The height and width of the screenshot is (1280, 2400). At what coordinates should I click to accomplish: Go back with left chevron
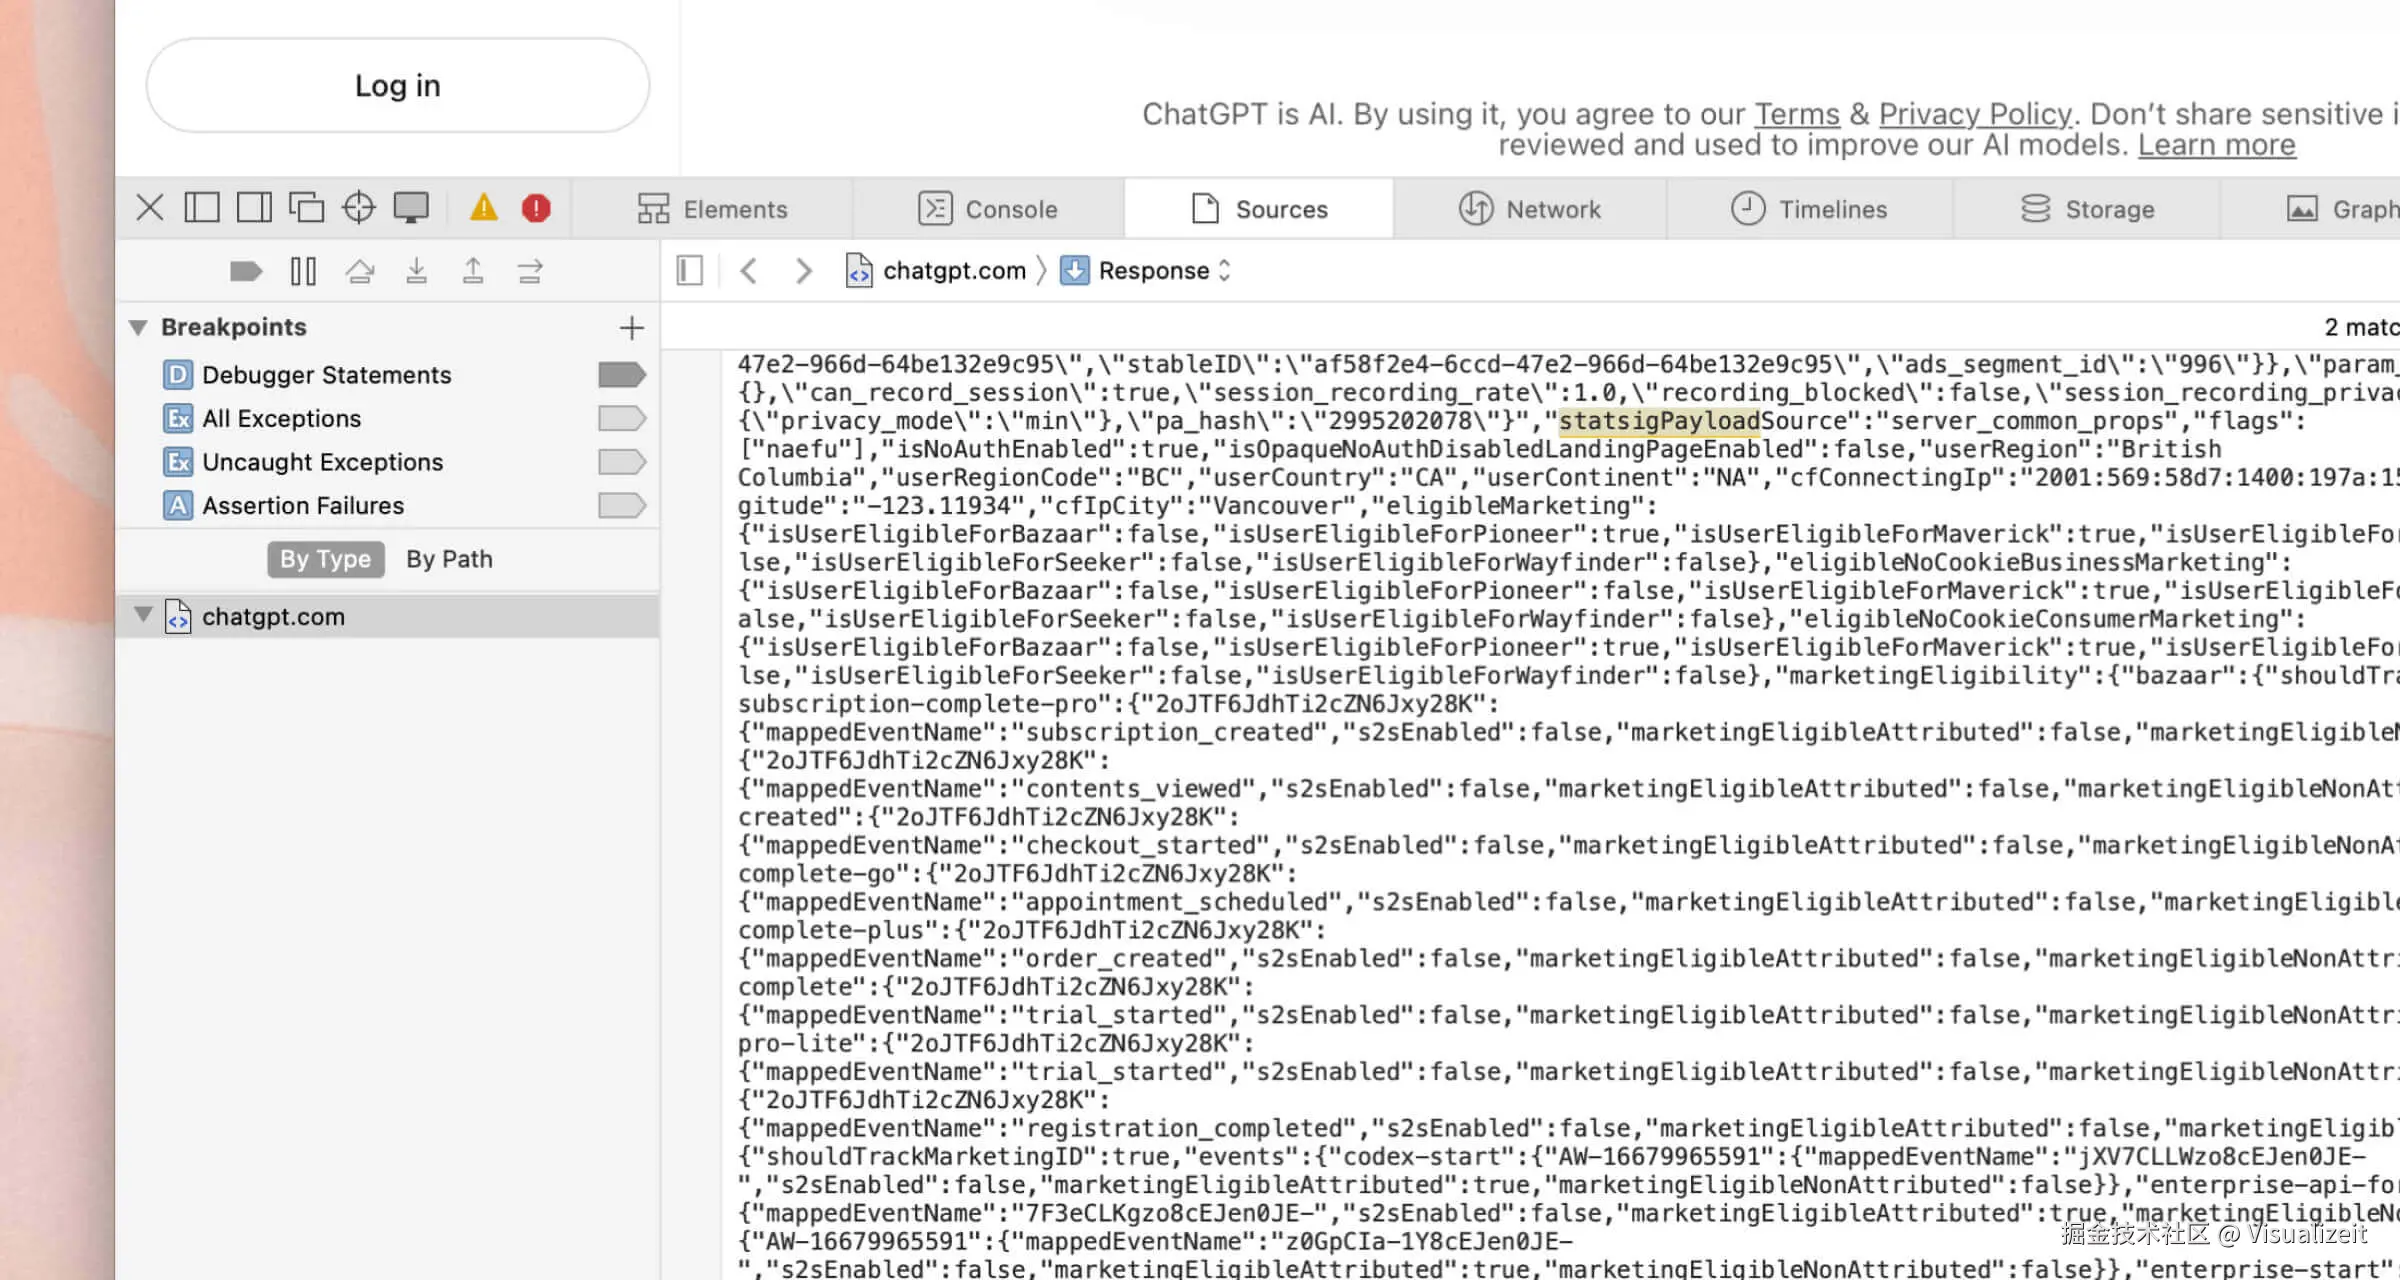(749, 271)
